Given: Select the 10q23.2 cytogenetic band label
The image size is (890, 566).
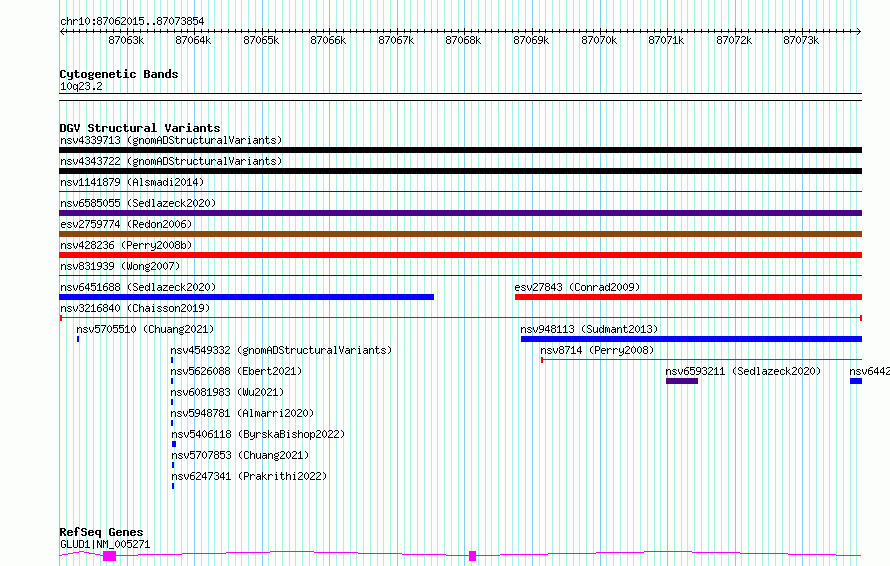Looking at the screenshot, I should pyautogui.click(x=81, y=86).
